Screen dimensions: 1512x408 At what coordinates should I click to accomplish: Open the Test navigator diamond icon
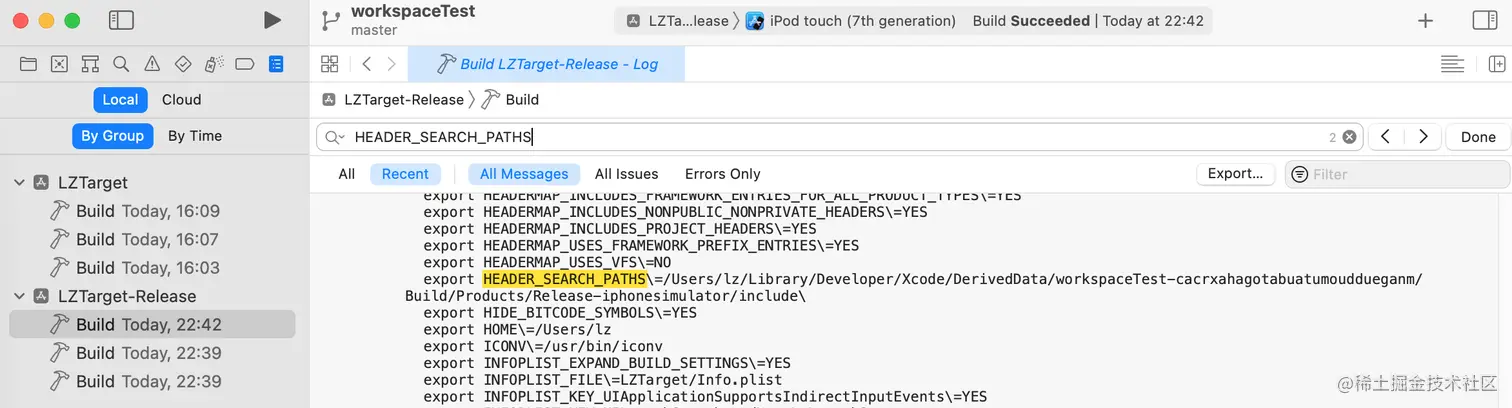click(x=183, y=64)
